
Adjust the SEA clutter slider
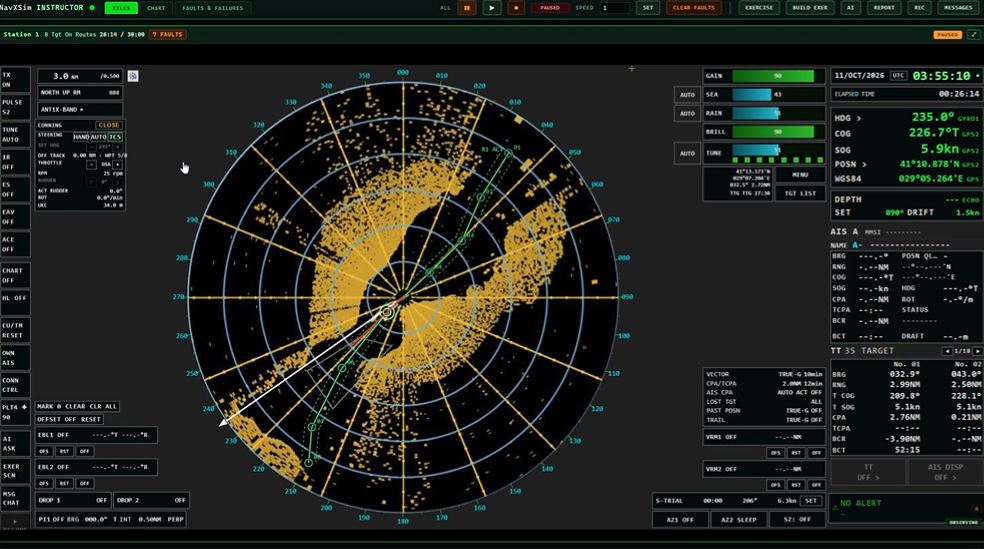[777, 95]
